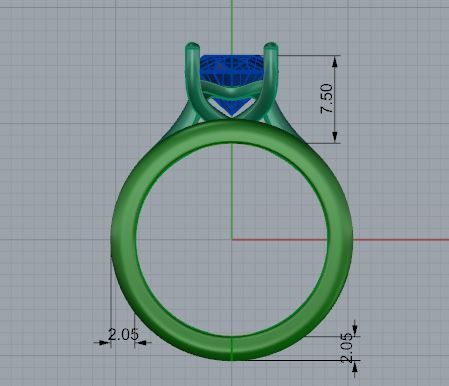The width and height of the screenshot is (449, 386).
Task: Select the horizontal 2.05 dimension text
Action: pos(123,334)
